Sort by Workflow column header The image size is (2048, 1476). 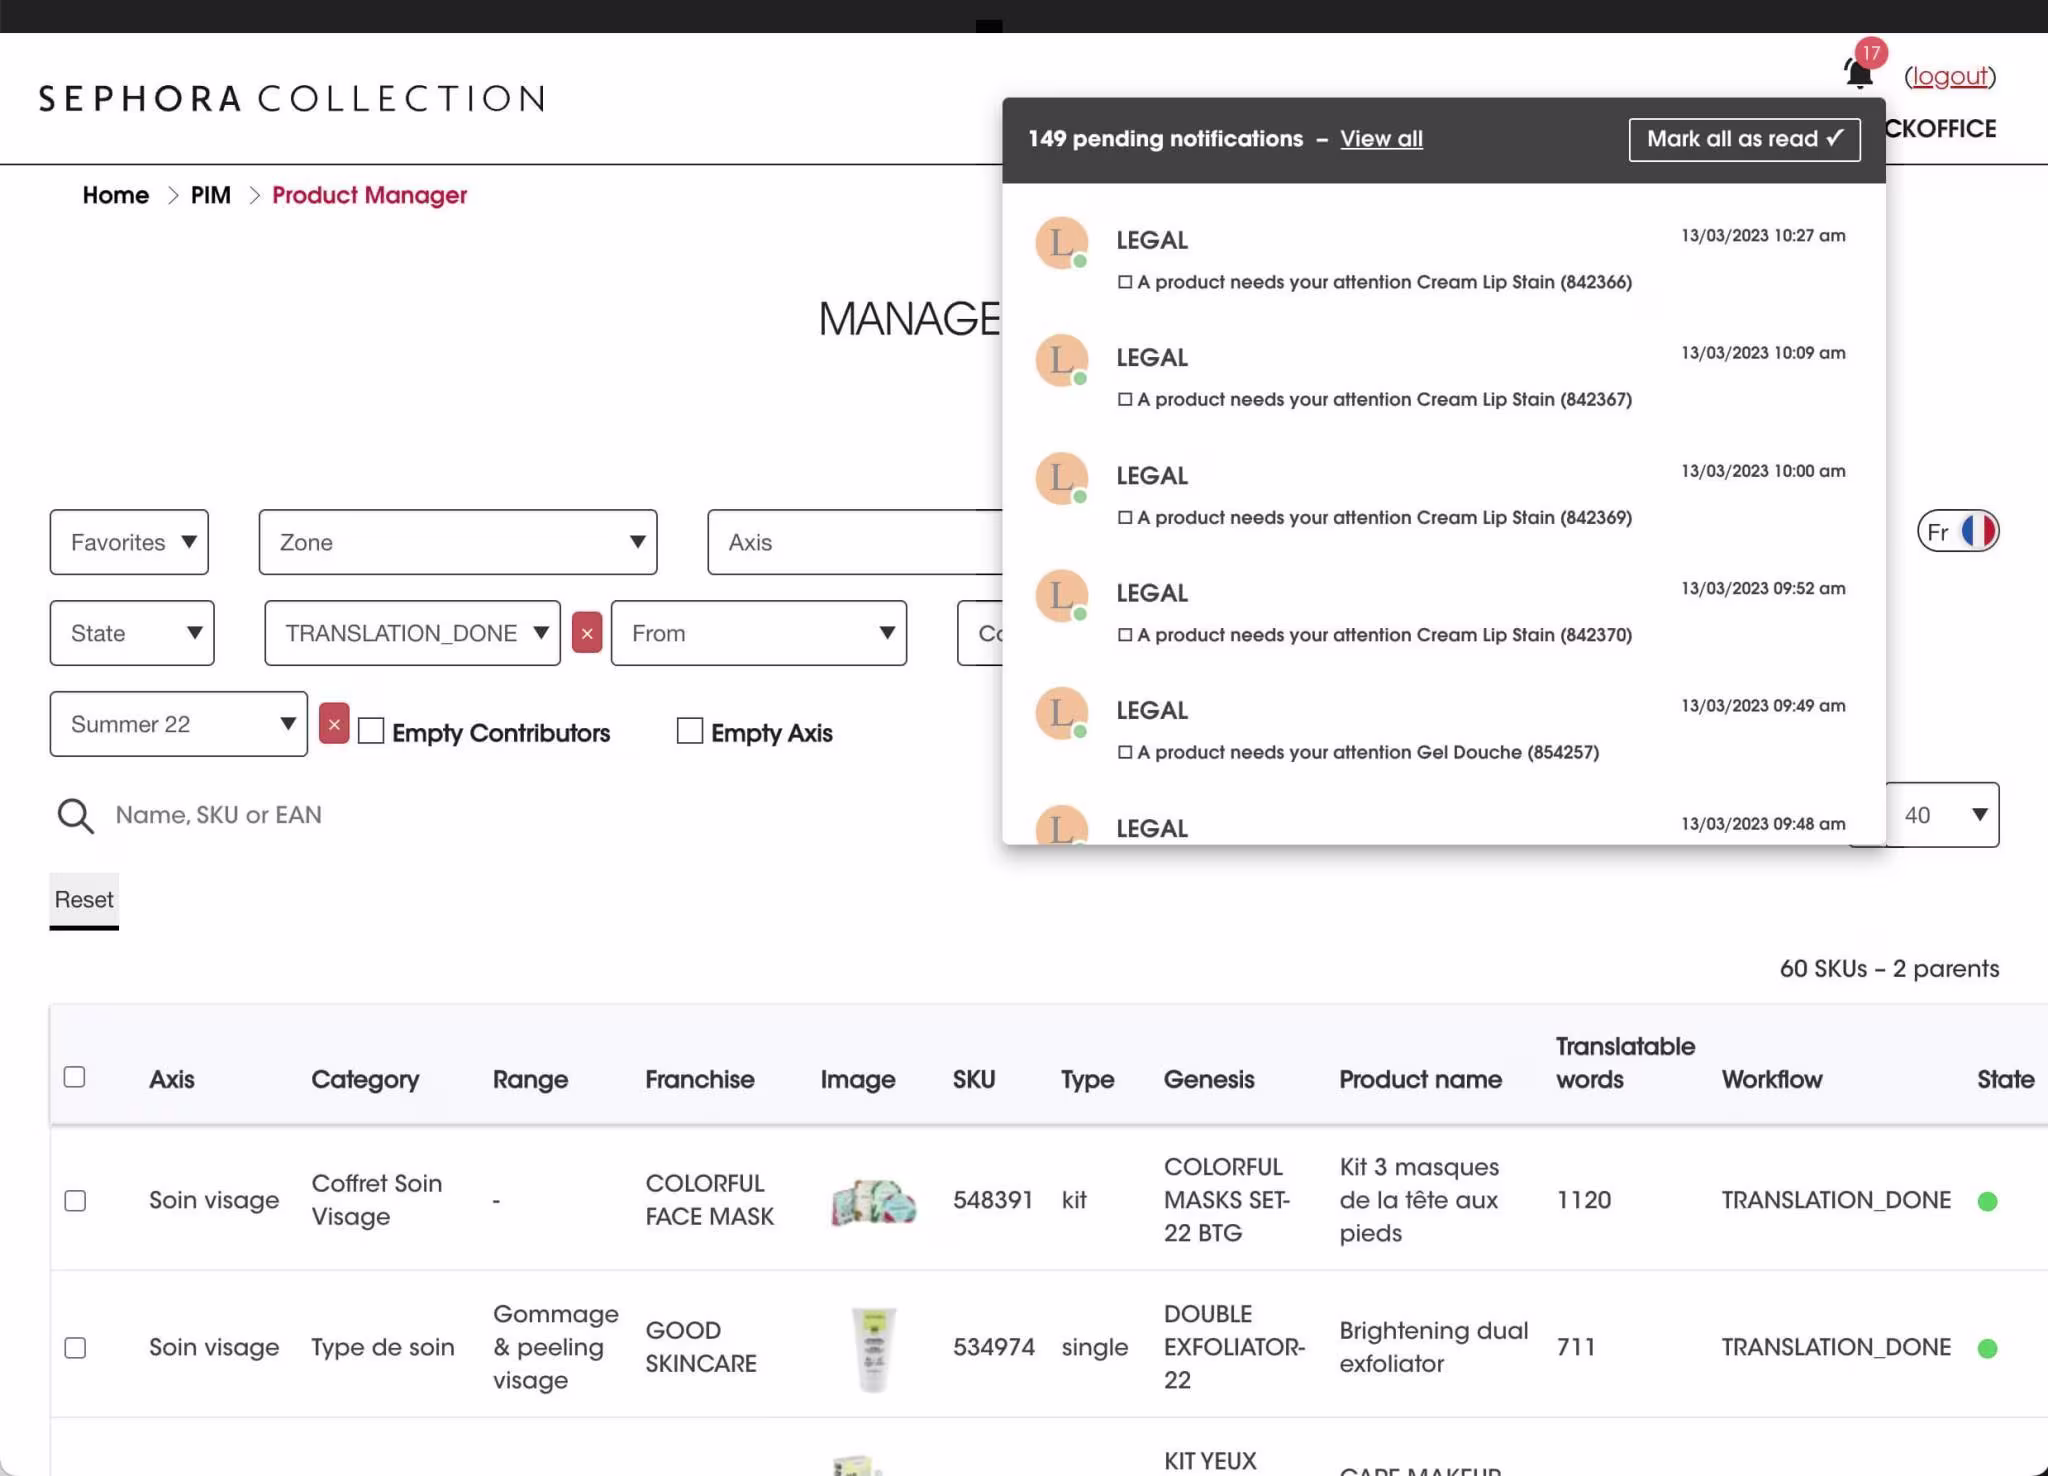click(1771, 1079)
